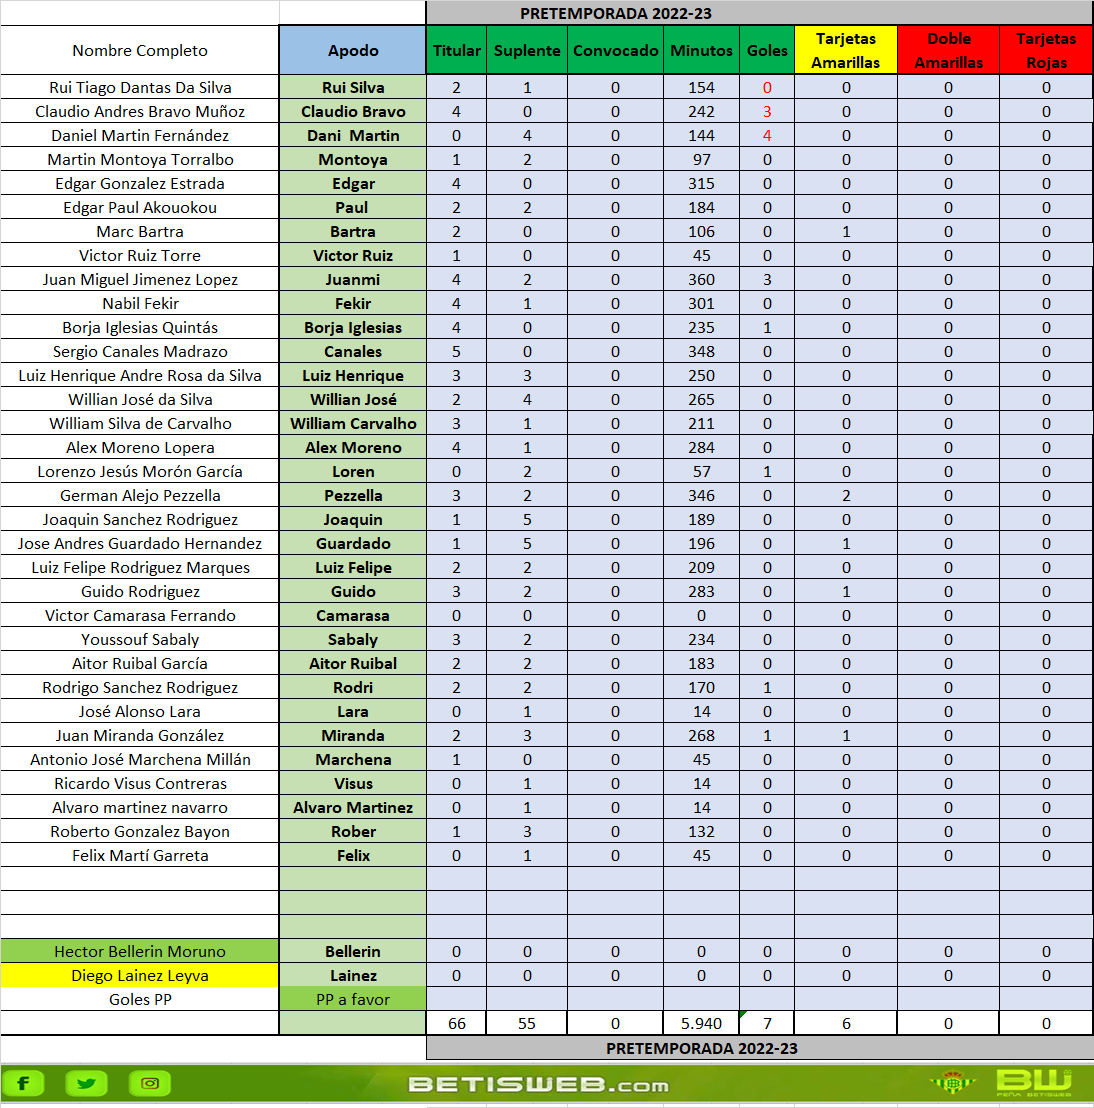Select the goals total 7 cell

(767, 1024)
